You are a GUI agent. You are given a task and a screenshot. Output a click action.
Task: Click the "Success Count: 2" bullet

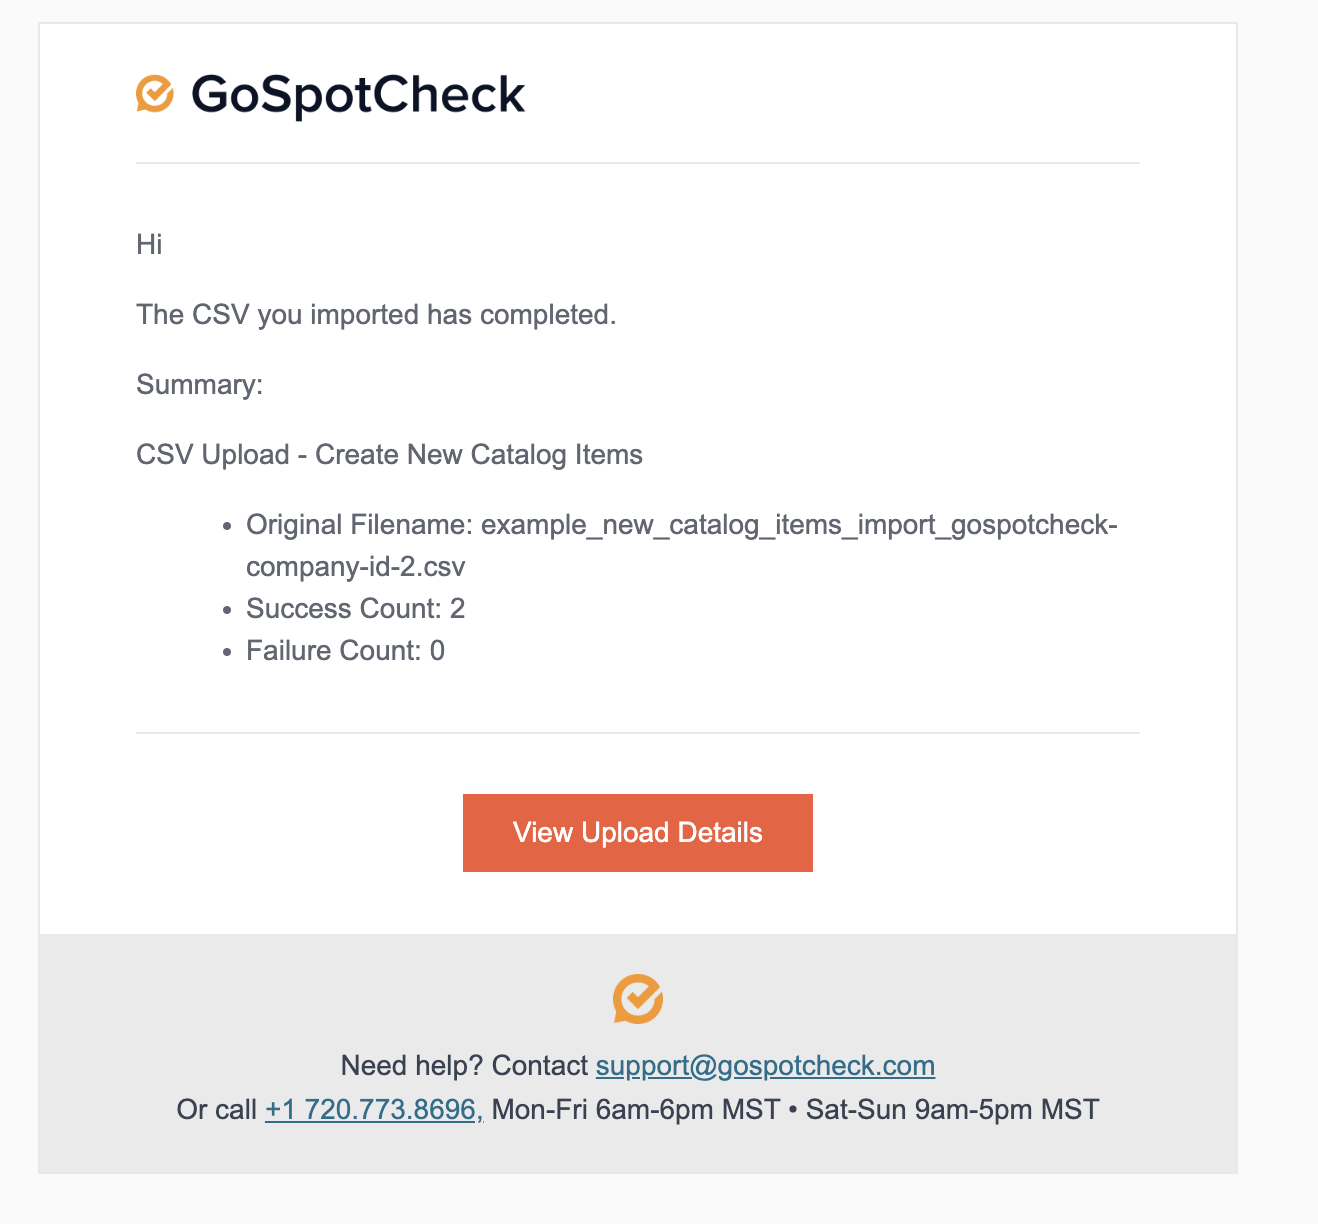pos(356,609)
